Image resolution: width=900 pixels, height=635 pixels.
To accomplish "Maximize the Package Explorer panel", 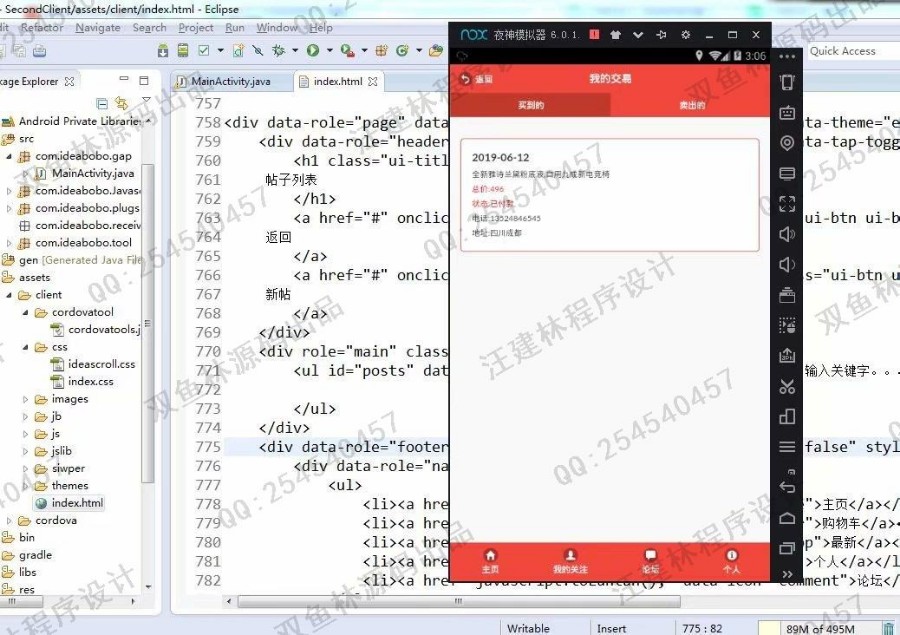I will click(144, 80).
